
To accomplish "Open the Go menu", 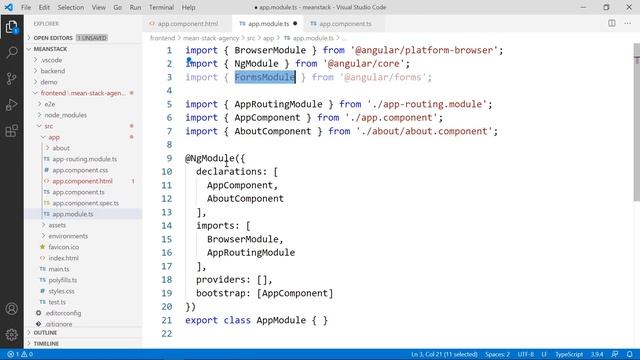I will click(x=118, y=7).
